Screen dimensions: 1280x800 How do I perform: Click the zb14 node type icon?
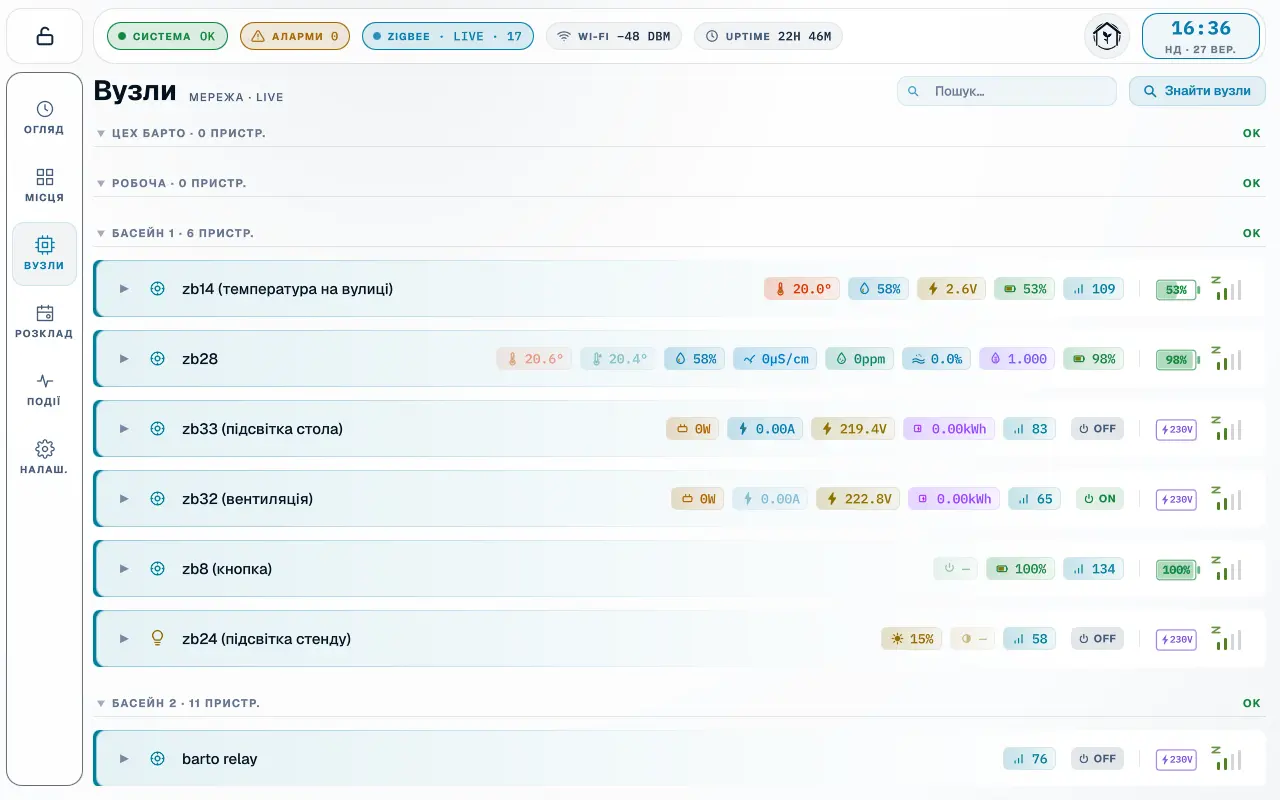[157, 289]
